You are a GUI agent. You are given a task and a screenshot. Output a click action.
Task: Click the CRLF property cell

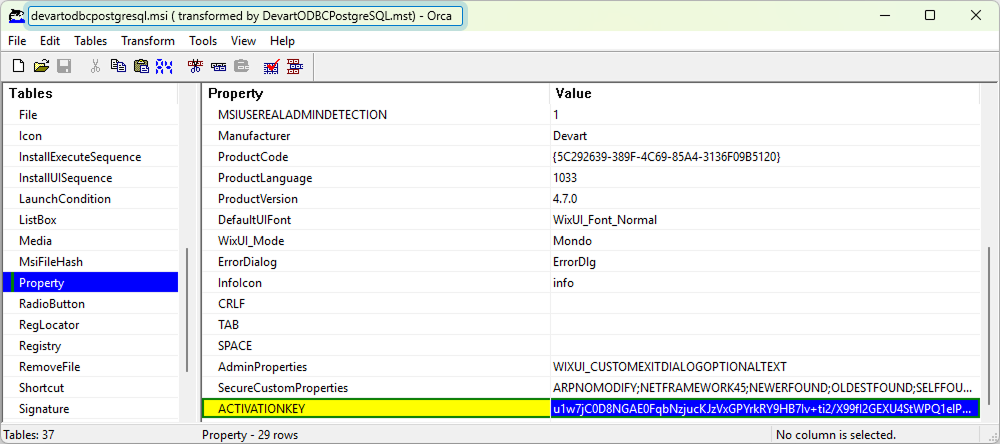[x=376, y=304]
